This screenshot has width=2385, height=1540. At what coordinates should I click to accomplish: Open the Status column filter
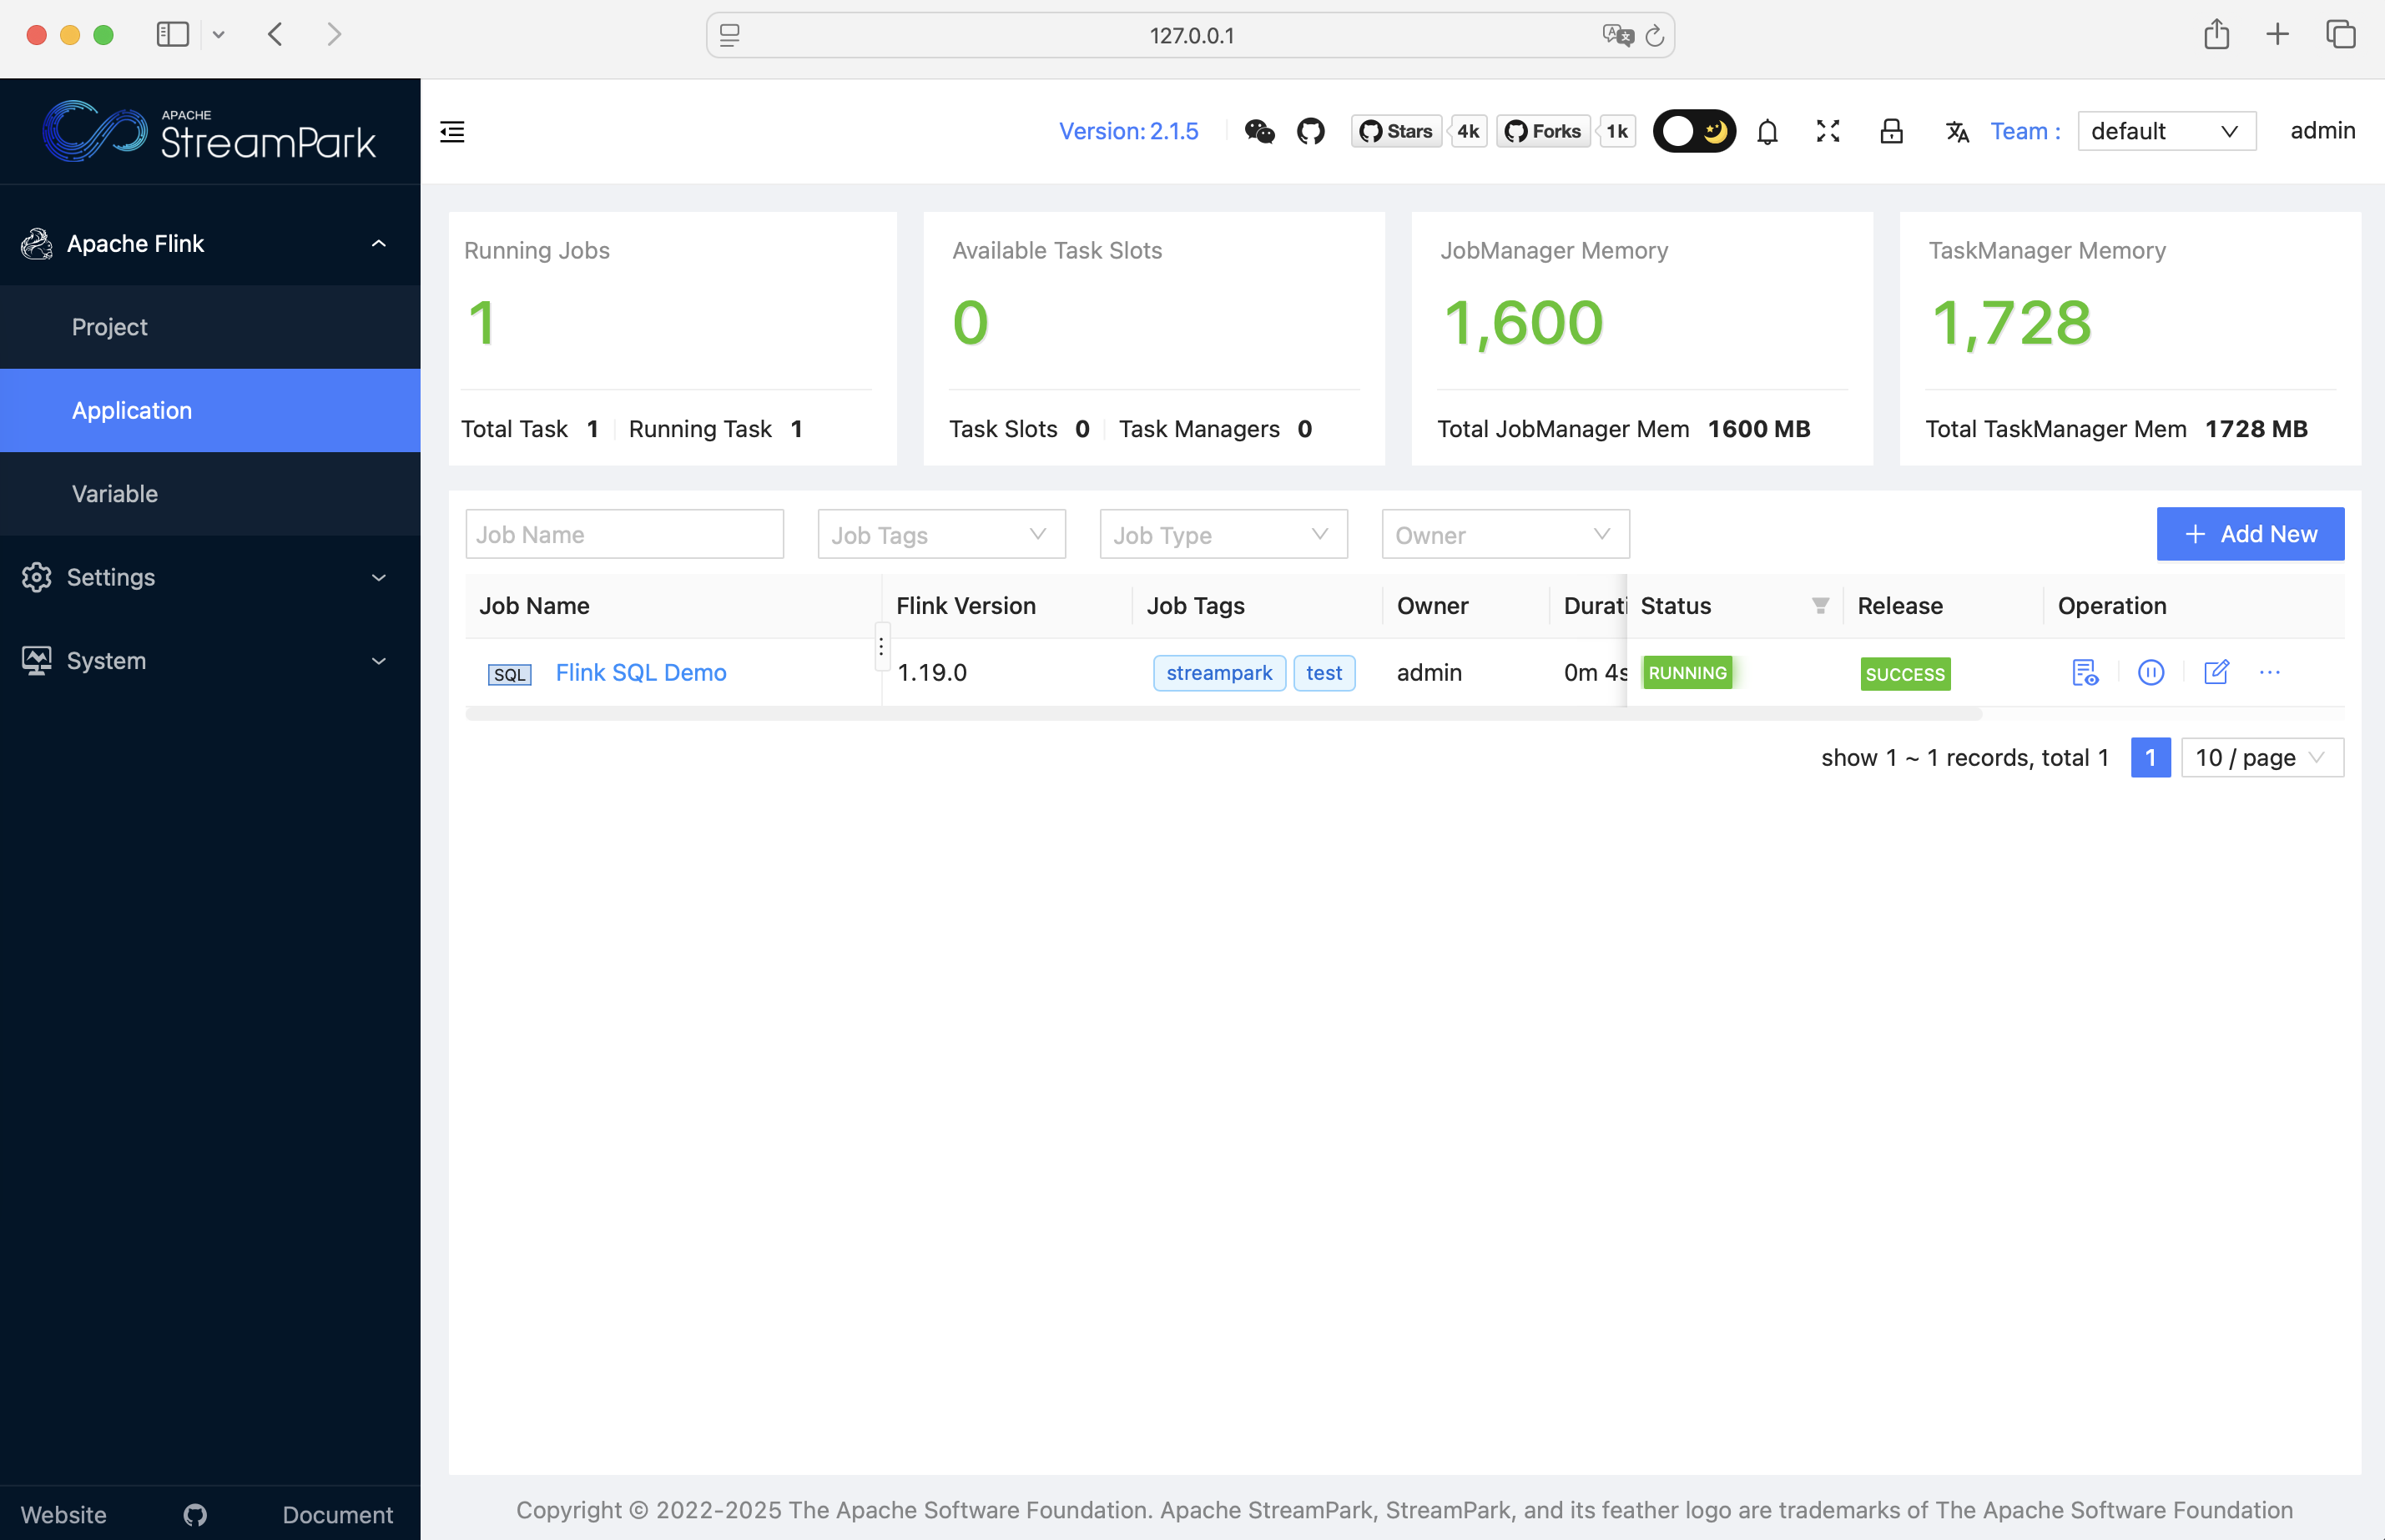(1819, 605)
